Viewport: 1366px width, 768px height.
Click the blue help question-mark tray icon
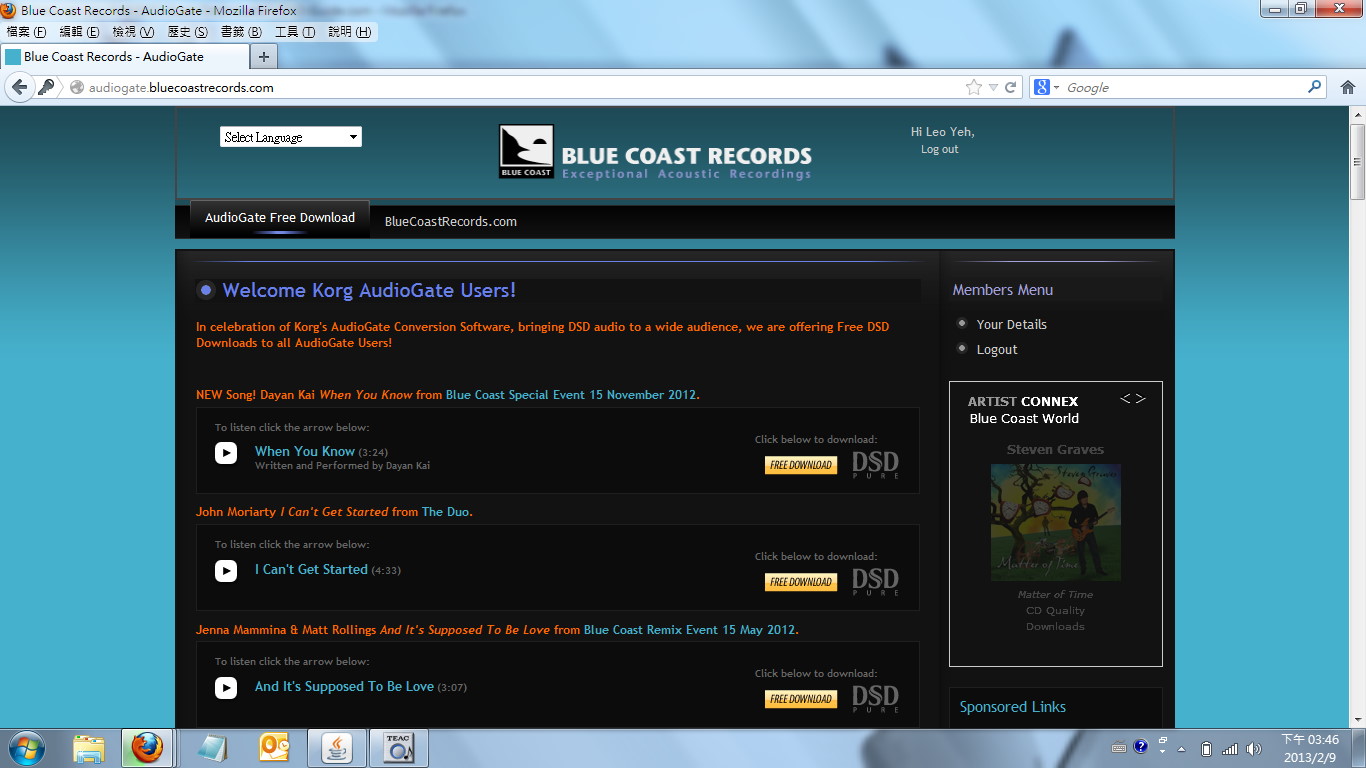(x=1140, y=748)
